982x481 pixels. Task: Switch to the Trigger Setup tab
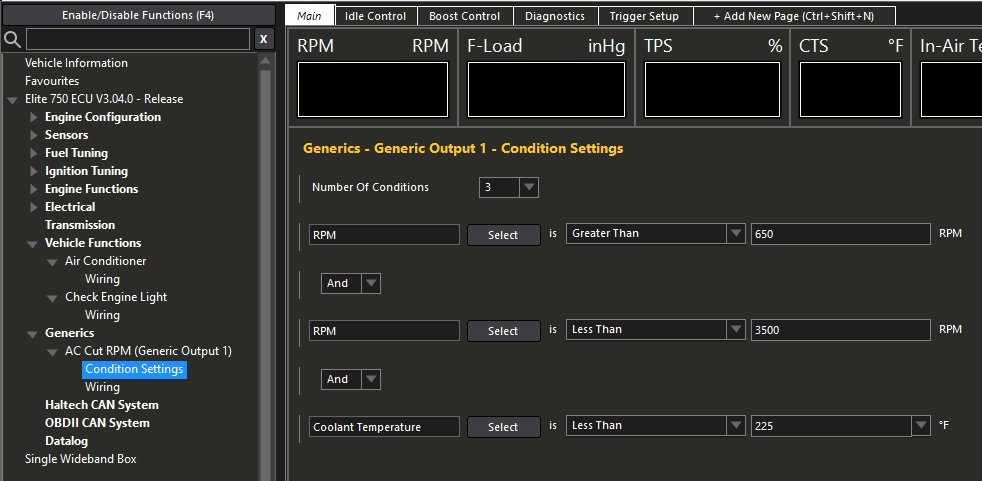coord(644,16)
